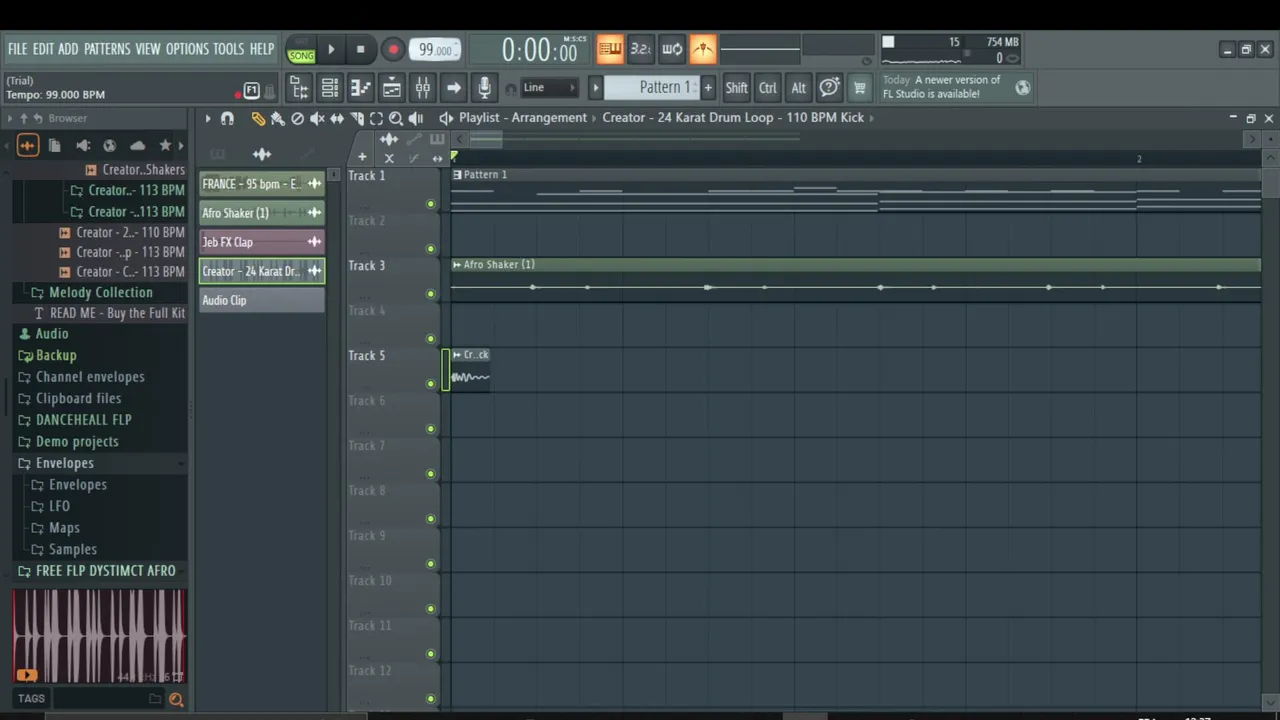Mute Track 3 with its green light

click(x=431, y=294)
